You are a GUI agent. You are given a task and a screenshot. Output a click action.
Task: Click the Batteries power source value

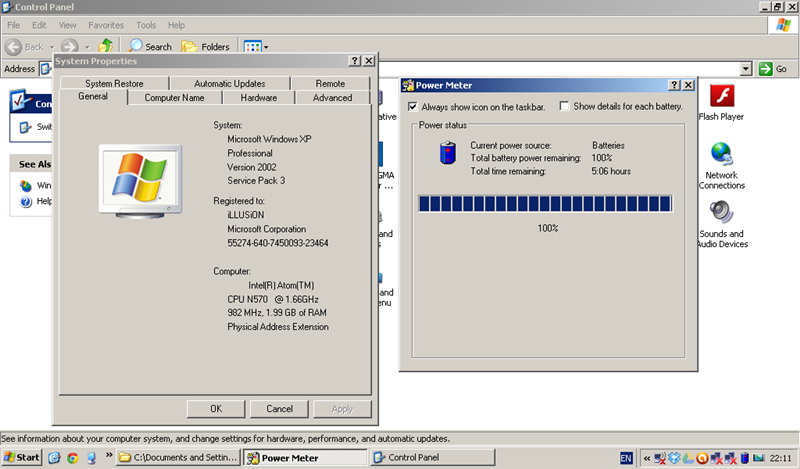click(608, 145)
